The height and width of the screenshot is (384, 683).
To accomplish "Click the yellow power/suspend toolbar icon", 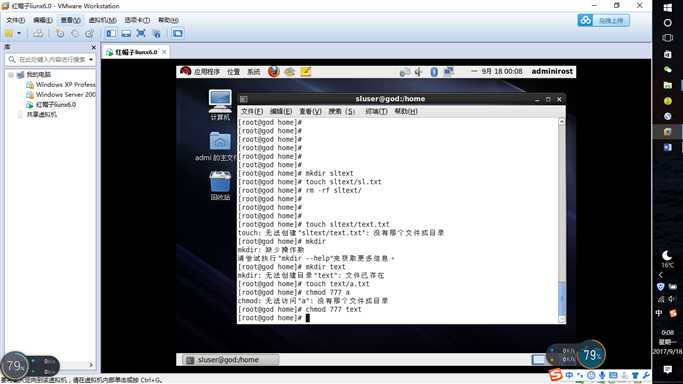I will coord(9,34).
